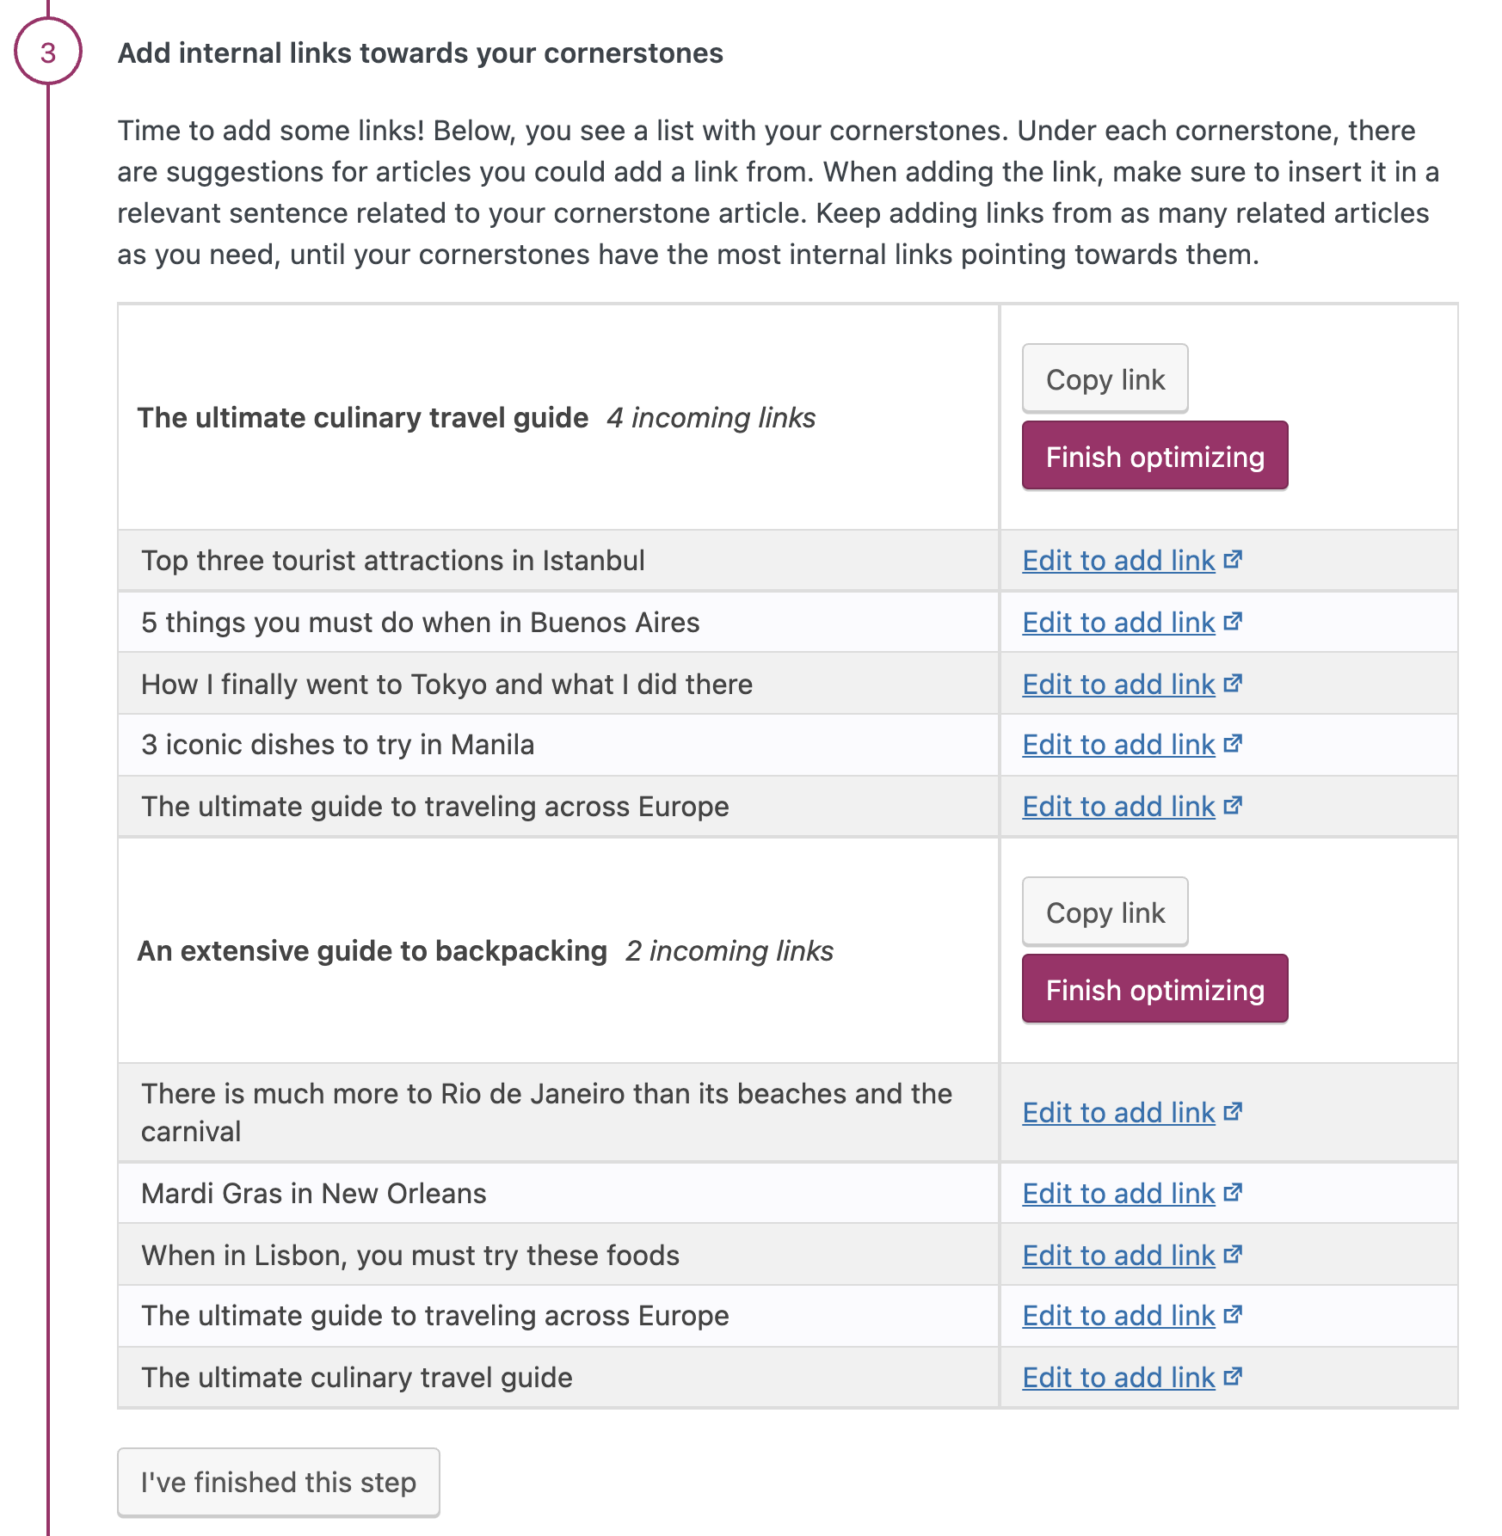
Task: Edit to add link for the Europe travel guide
Action: click(1117, 806)
